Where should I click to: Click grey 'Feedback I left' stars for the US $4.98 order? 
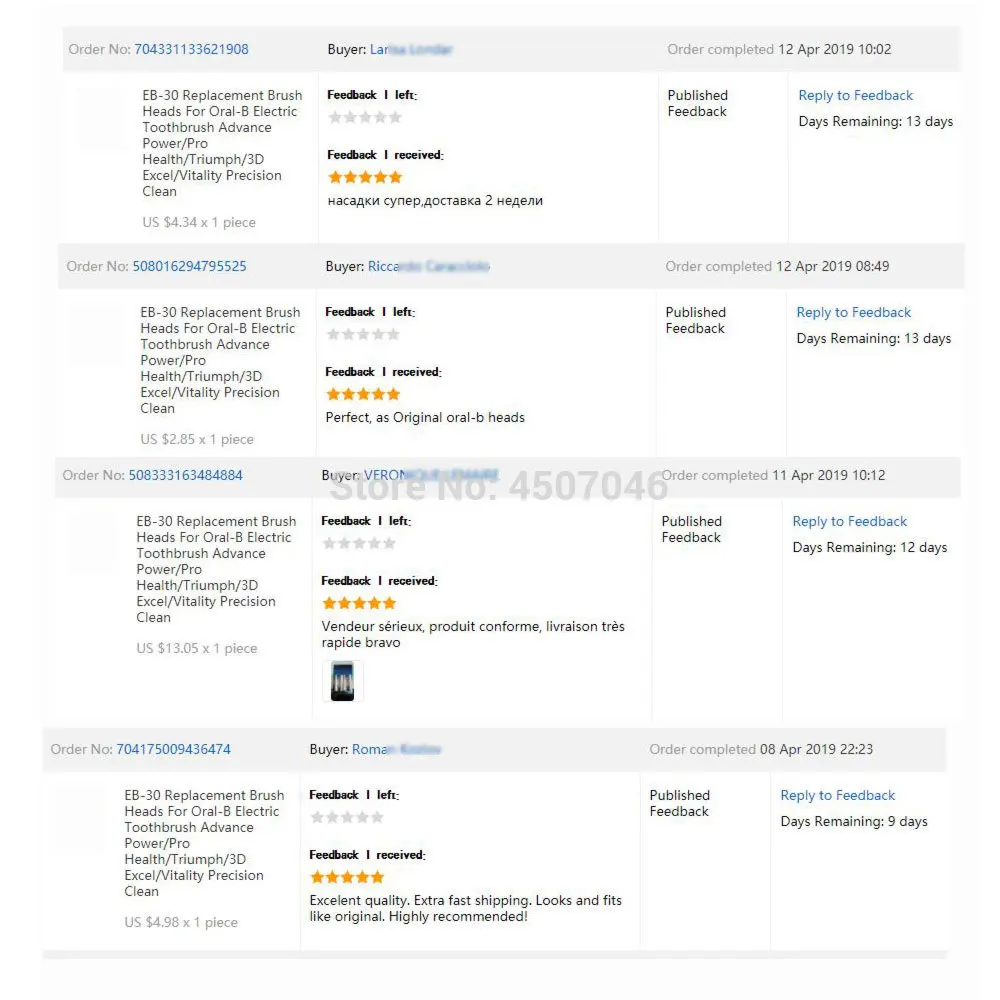(x=347, y=817)
